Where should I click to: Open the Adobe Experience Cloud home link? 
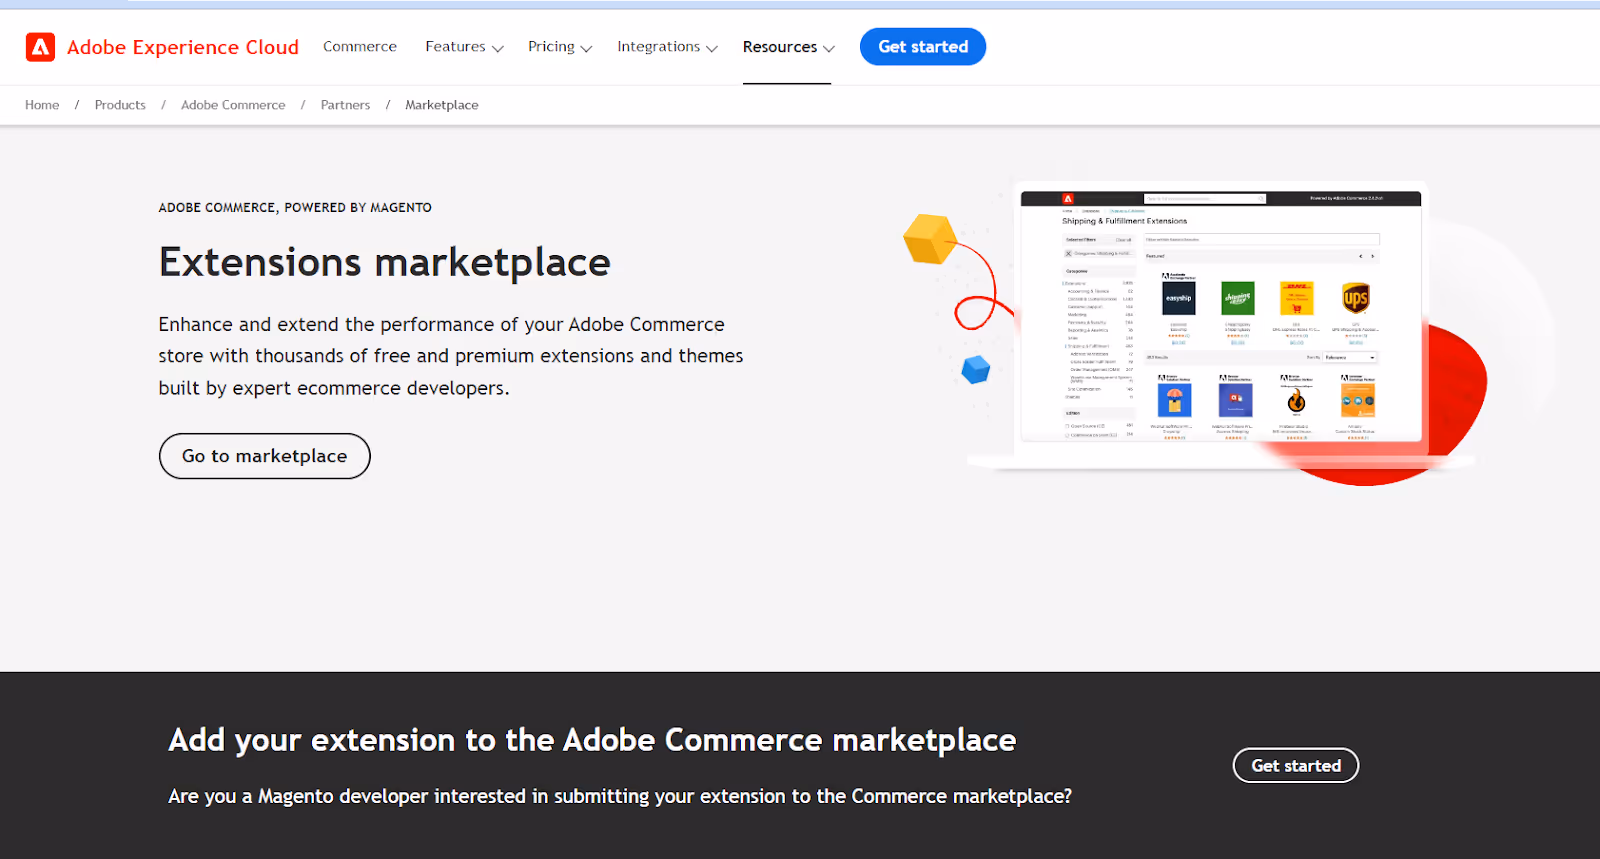coord(183,47)
